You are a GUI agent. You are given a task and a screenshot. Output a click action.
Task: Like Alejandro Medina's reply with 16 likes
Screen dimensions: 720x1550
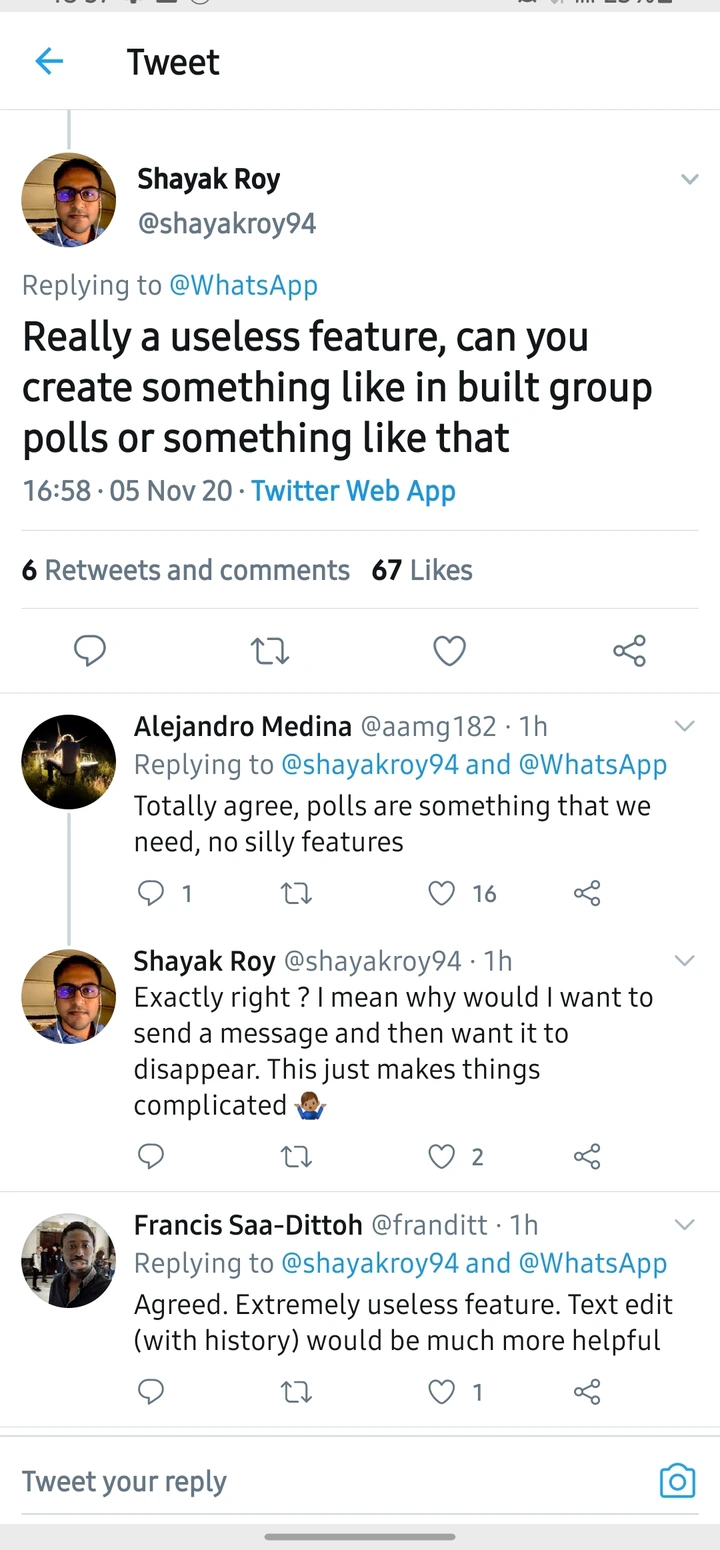coord(442,893)
